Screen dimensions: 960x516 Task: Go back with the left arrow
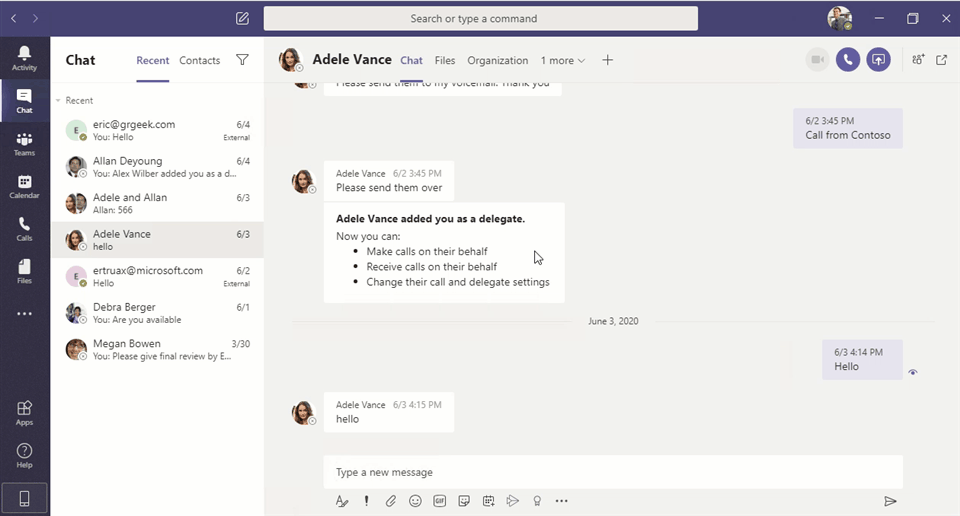13,18
